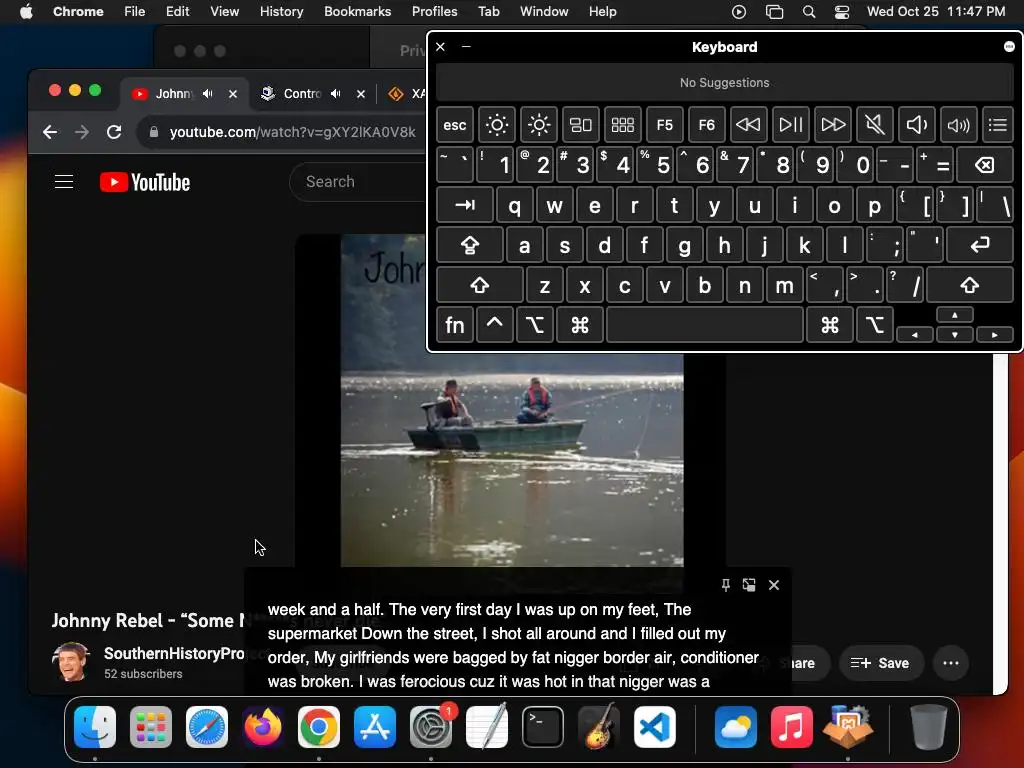Tap the list-view key next to volume up
Viewport: 1024px width, 768px height.
pos(997,125)
